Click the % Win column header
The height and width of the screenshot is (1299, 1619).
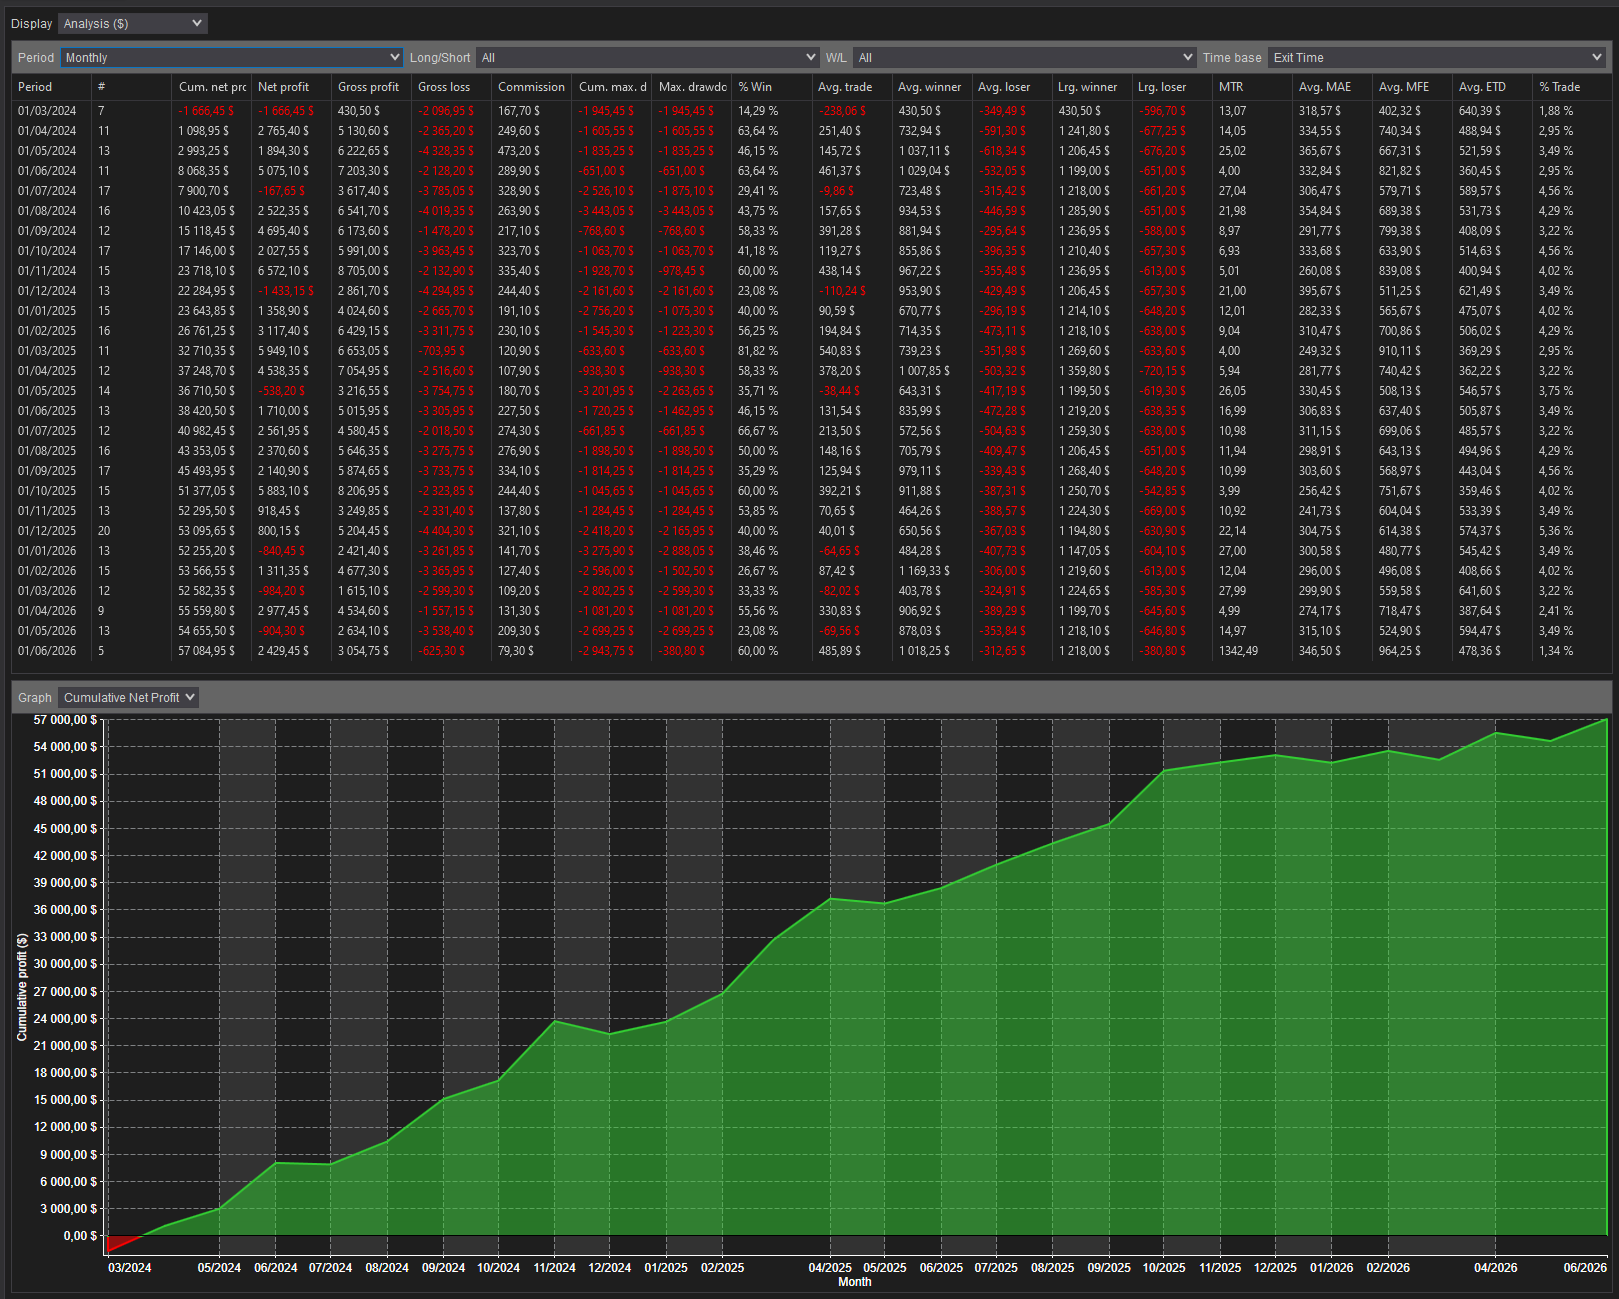point(772,87)
